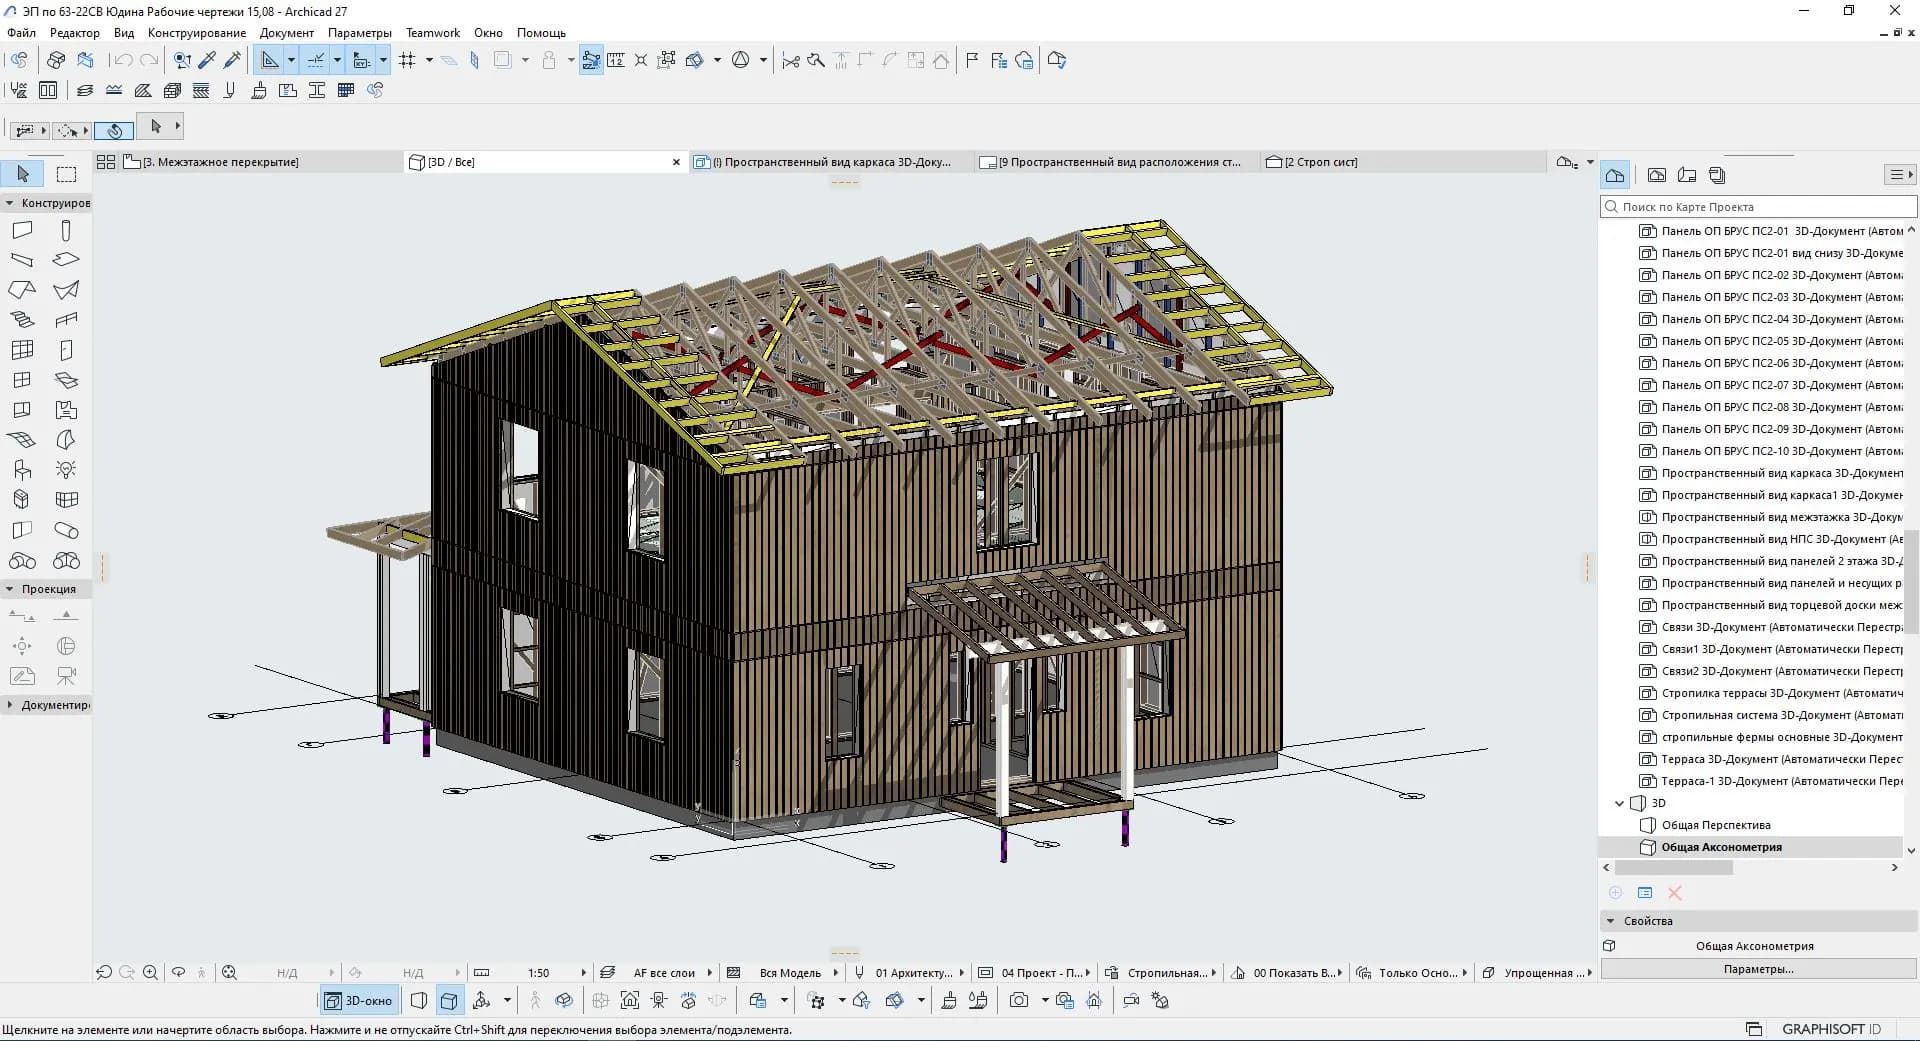The width and height of the screenshot is (1920, 1041).
Task: Collapse the Свойства panel
Action: pyautogui.click(x=1610, y=921)
